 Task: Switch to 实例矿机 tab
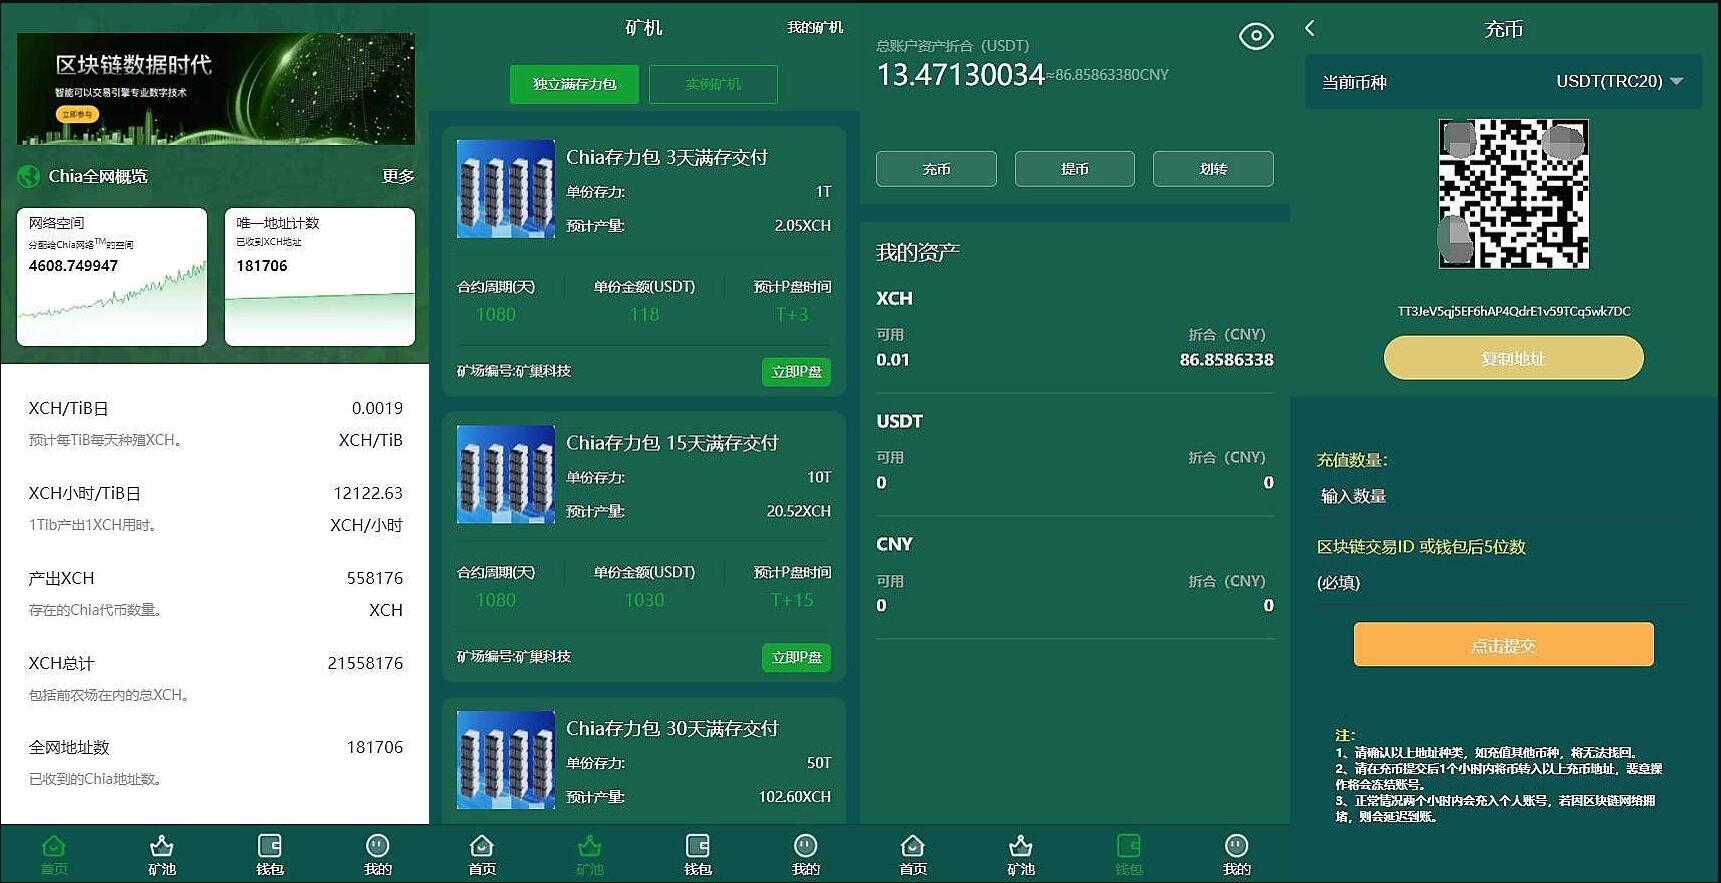(x=713, y=84)
